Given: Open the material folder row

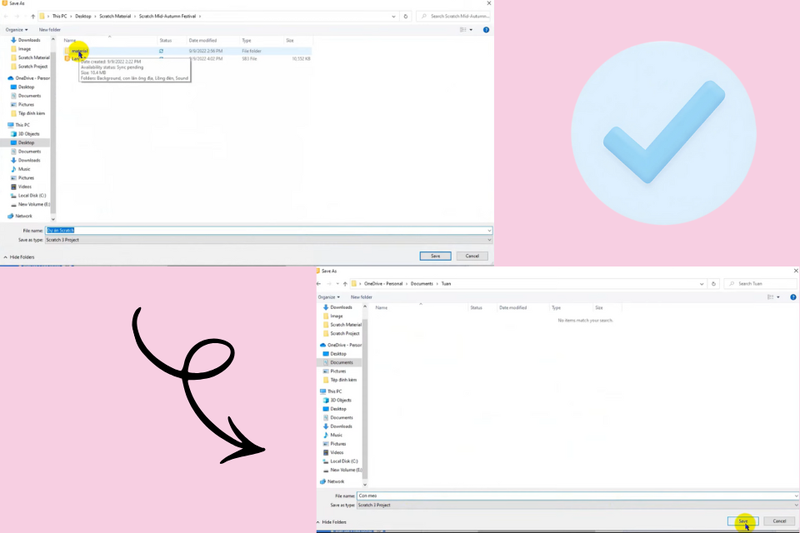Looking at the screenshot, I should pos(187,51).
